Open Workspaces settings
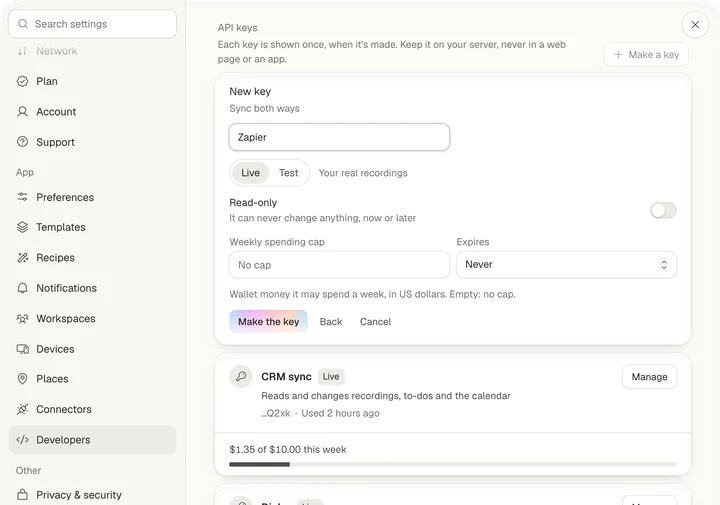The width and height of the screenshot is (720, 505). [92, 319]
